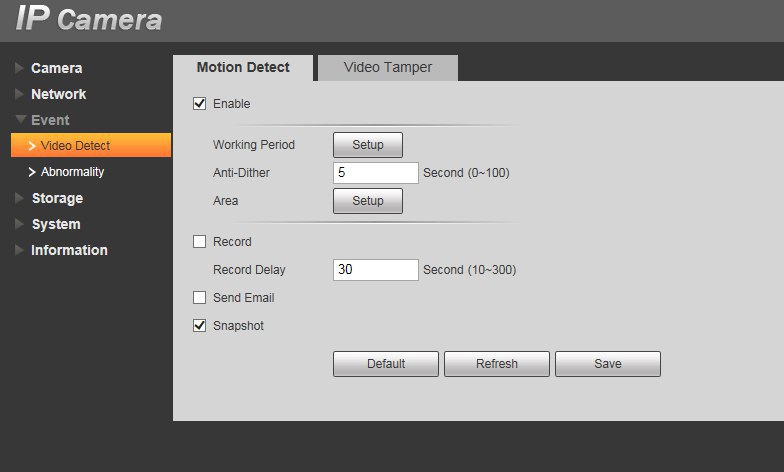Open the System section
784x472 pixels.
pos(56,224)
